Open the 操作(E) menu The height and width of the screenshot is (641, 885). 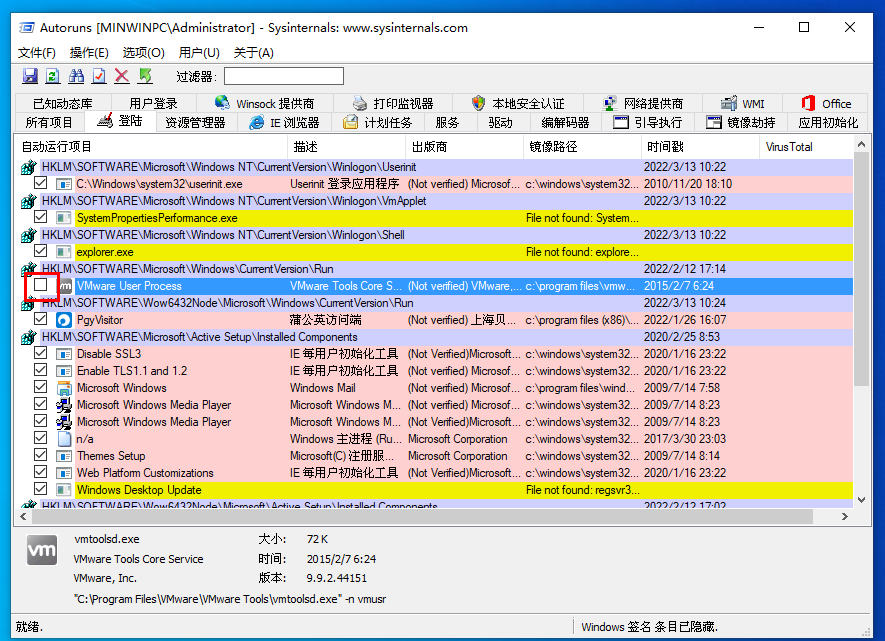click(x=89, y=52)
